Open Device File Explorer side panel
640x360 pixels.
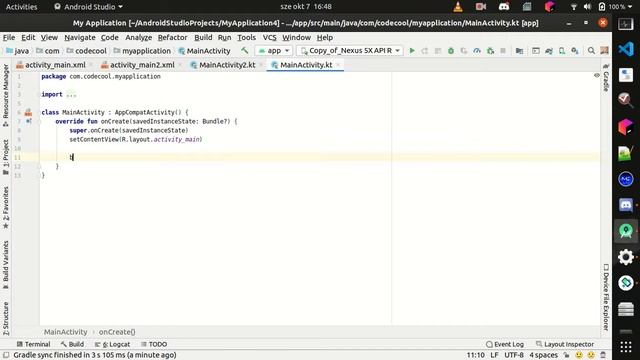[606, 298]
